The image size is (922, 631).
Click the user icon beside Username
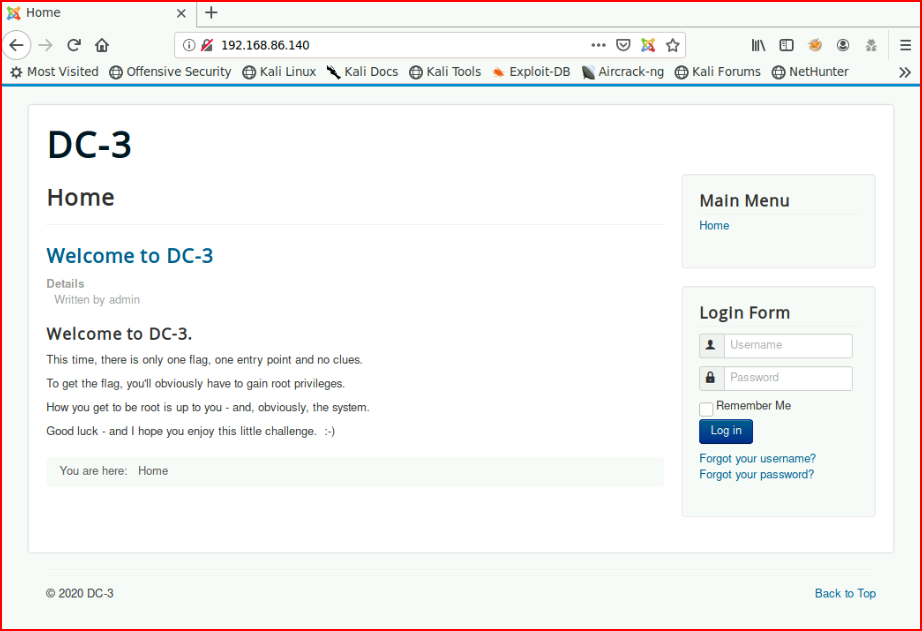coord(711,345)
